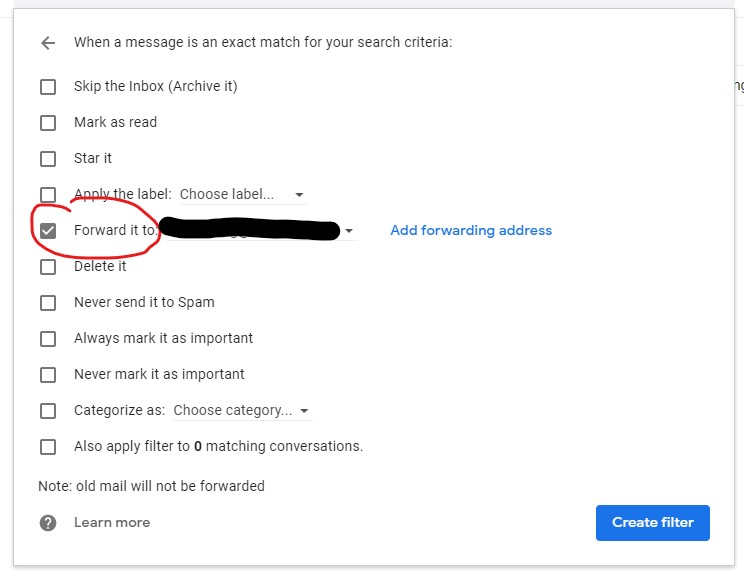Screen dimensions: 744x578
Task: Select Never mark it as important checkbox
Action: 48,375
